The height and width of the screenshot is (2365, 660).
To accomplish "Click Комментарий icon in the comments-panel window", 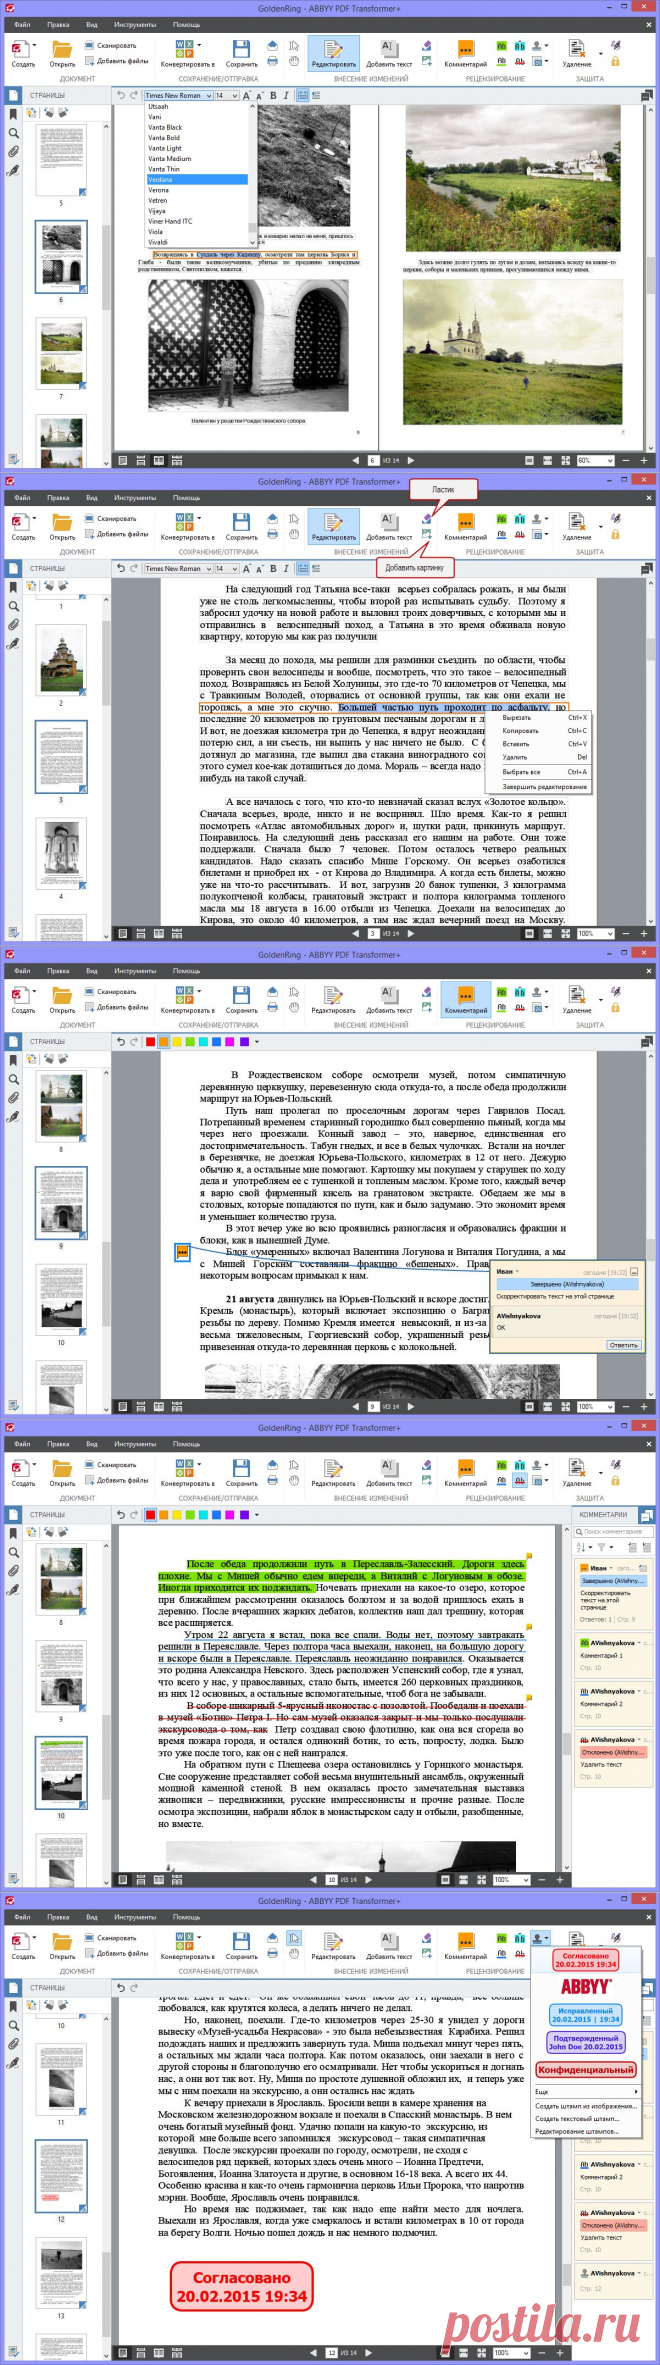I will coord(465,1467).
